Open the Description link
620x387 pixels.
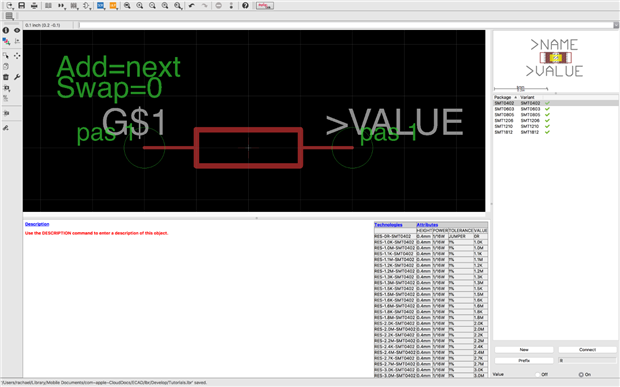pyautogui.click(x=37, y=224)
